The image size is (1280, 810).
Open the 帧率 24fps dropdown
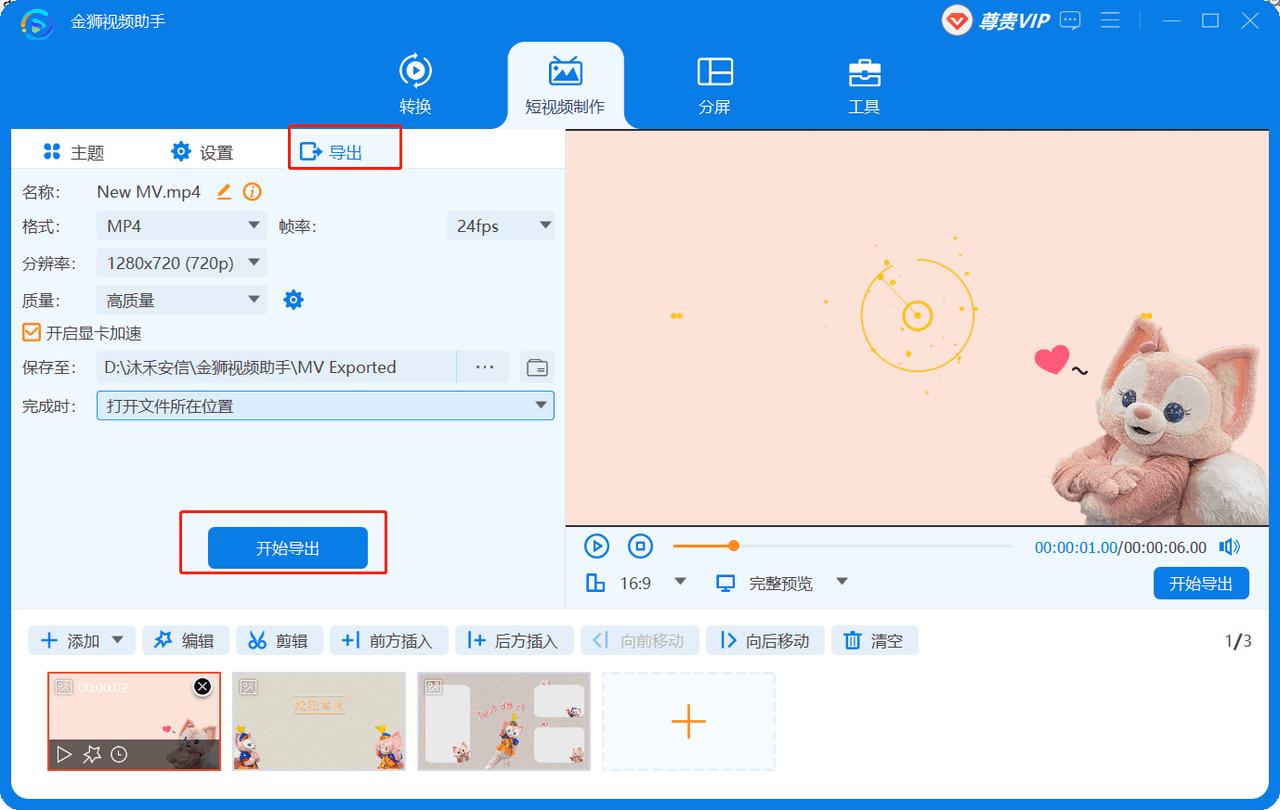coord(500,226)
